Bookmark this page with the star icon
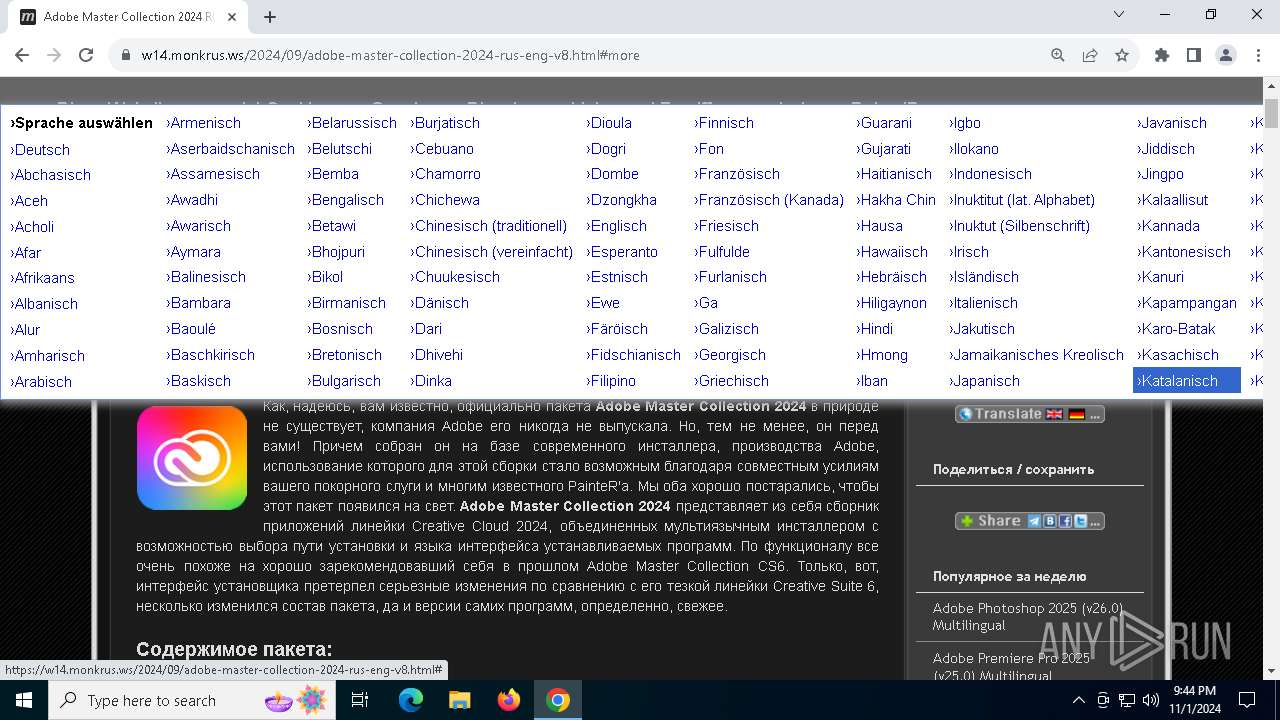The width and height of the screenshot is (1280, 720). pos(1122,55)
